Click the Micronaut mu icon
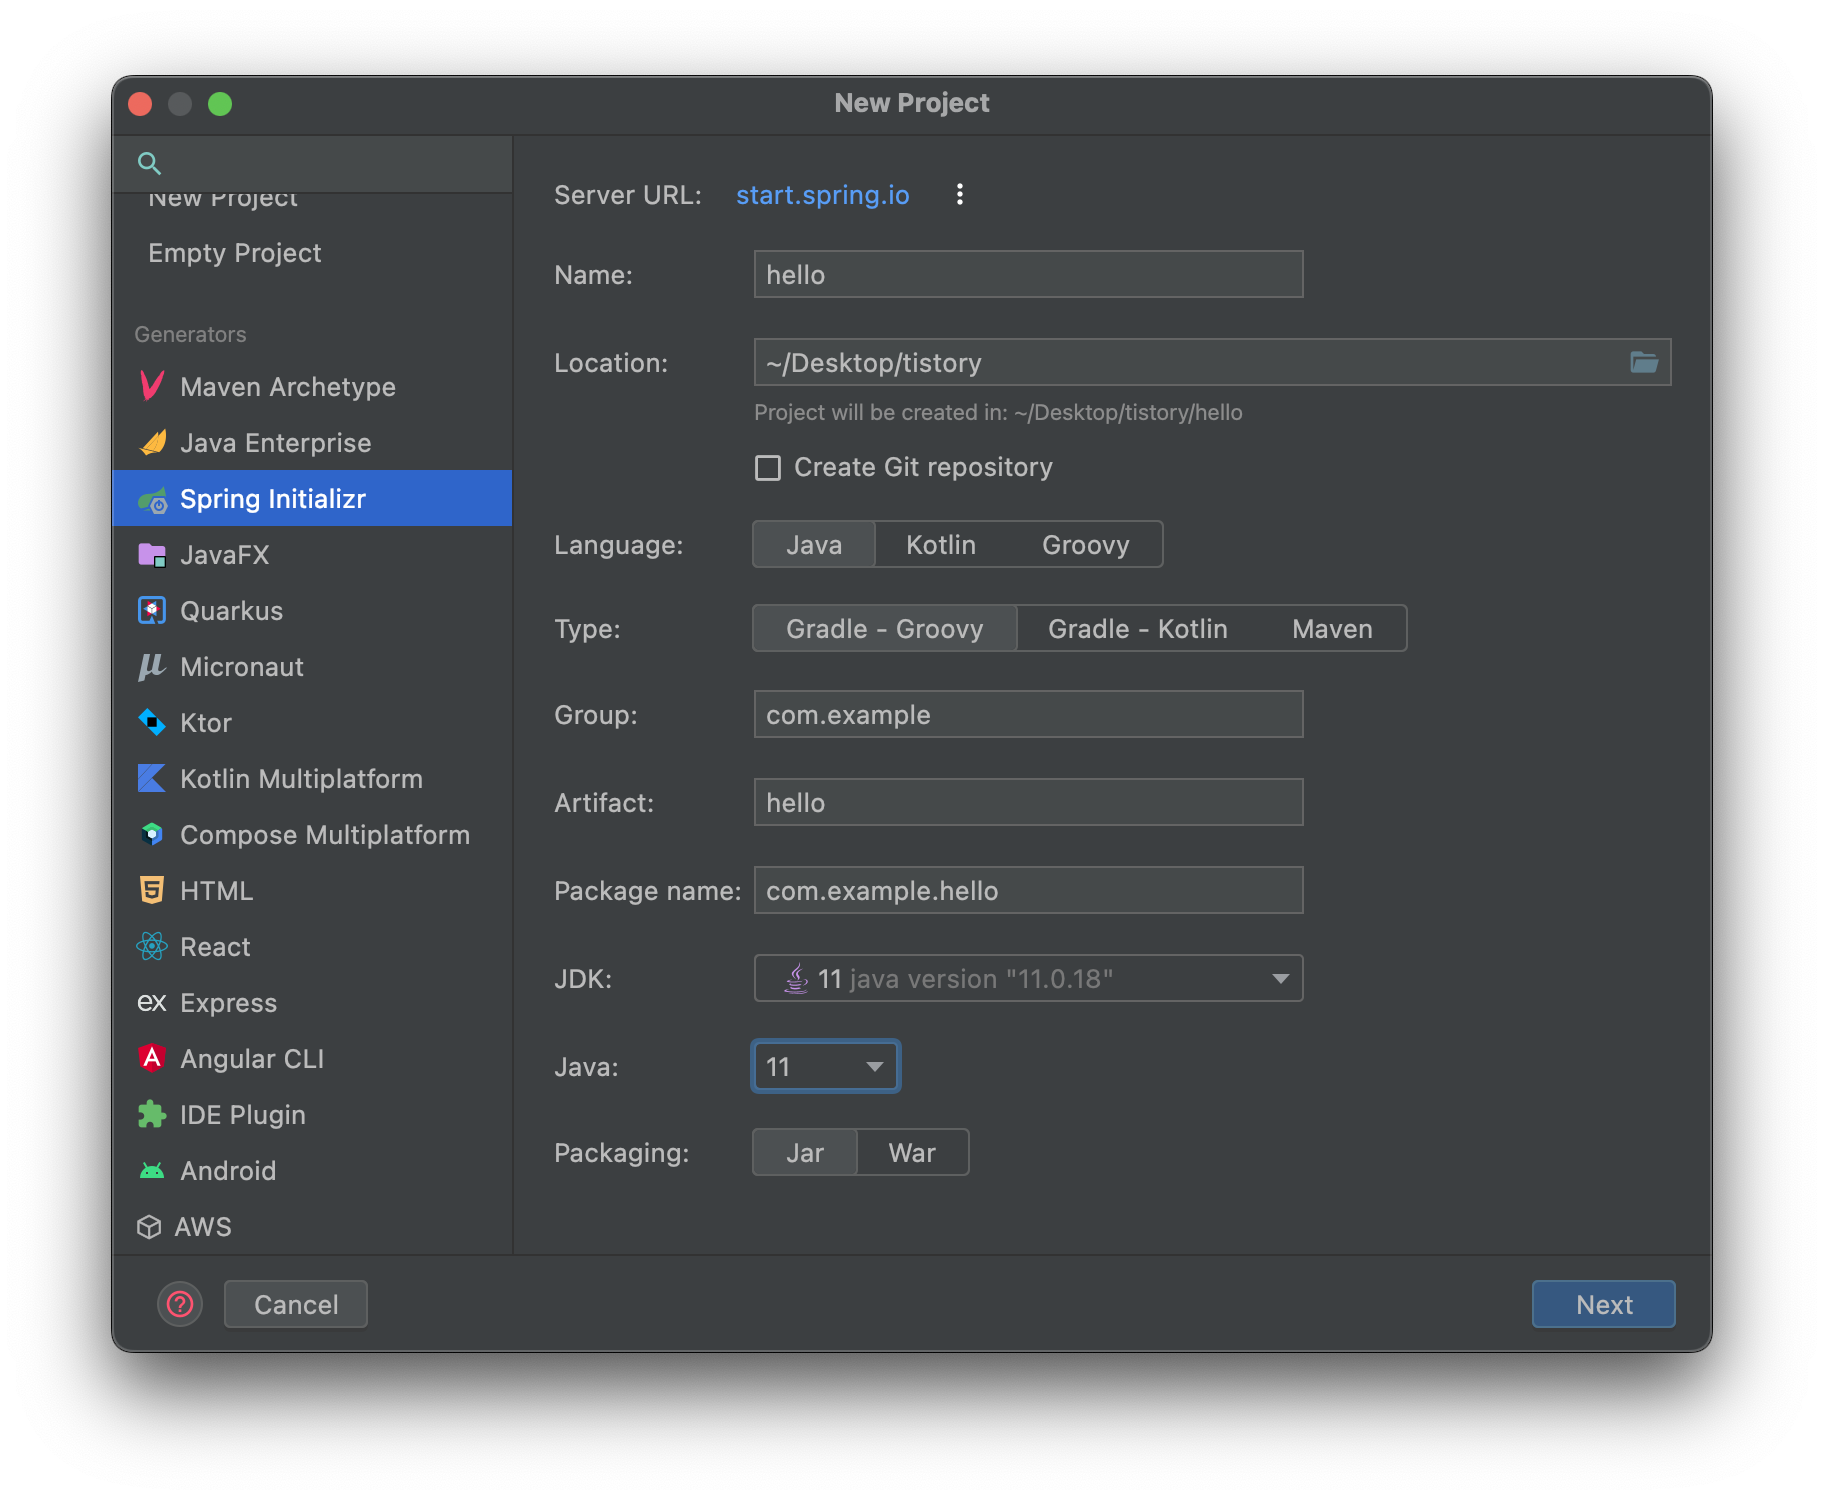Screen dimensions: 1824x1500 pos(152,667)
